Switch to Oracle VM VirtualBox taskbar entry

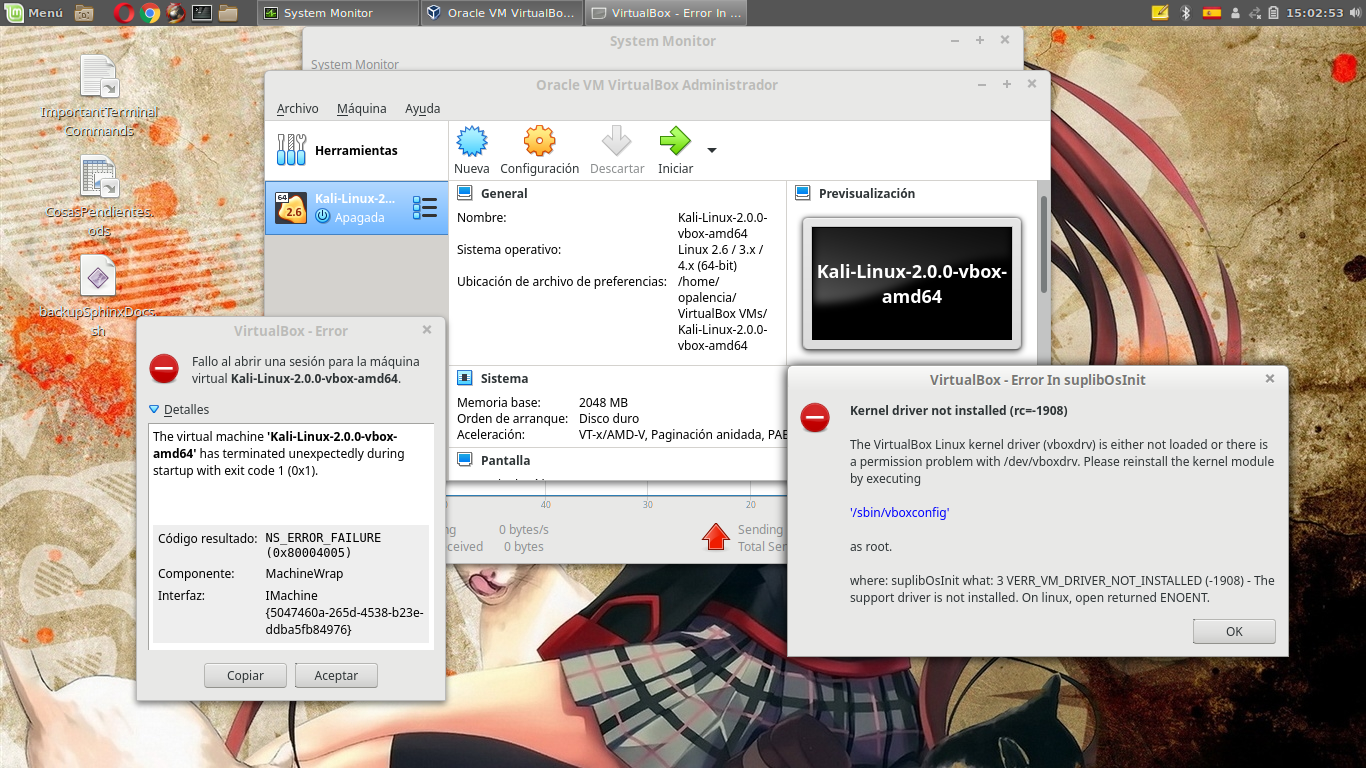pyautogui.click(x=501, y=13)
